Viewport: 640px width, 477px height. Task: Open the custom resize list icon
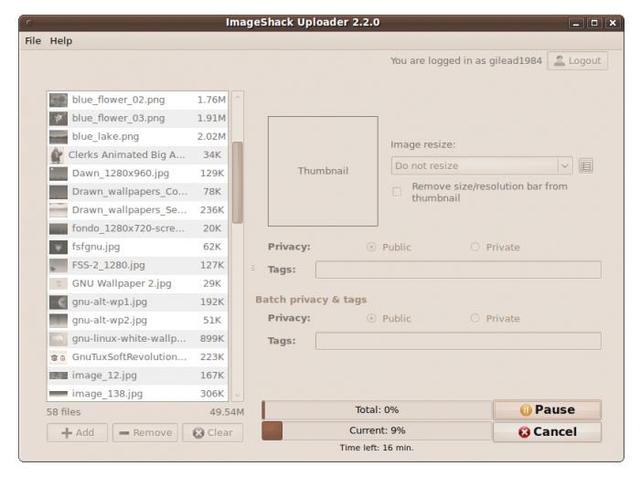click(x=586, y=166)
